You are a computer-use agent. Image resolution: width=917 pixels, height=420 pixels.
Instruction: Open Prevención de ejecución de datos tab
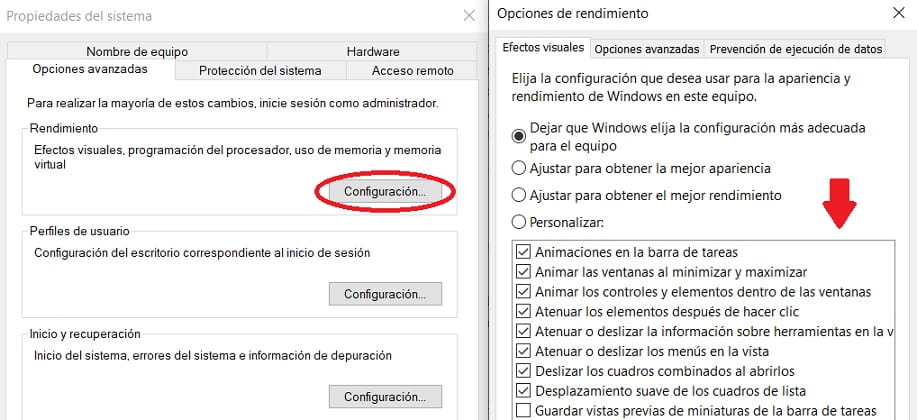(796, 48)
